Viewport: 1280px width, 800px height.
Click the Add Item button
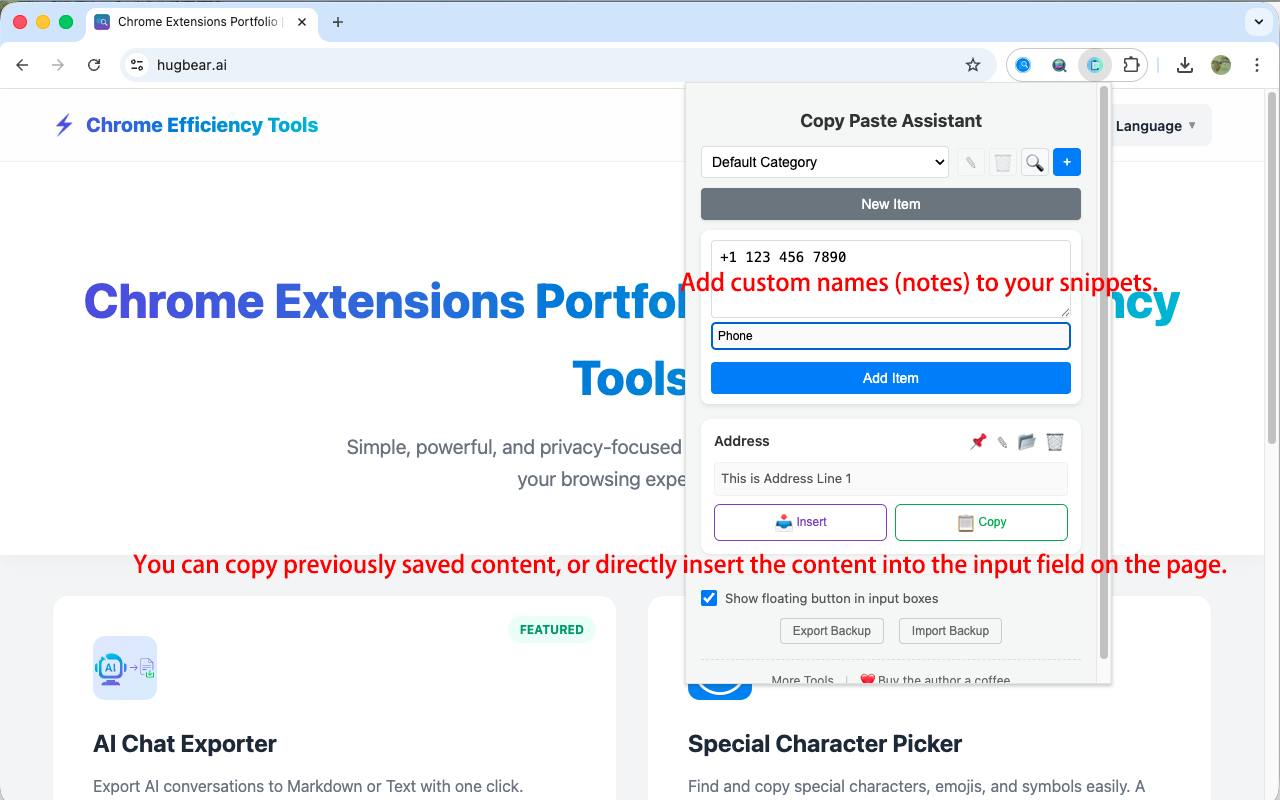pos(890,378)
